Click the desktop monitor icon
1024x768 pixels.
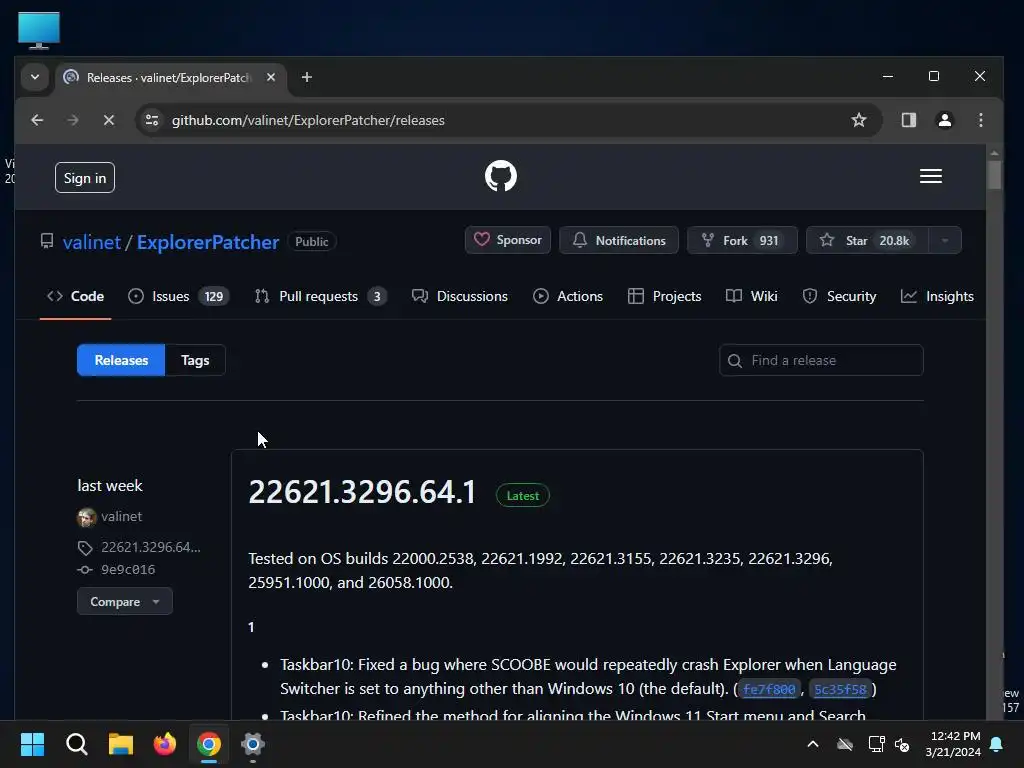click(x=39, y=30)
